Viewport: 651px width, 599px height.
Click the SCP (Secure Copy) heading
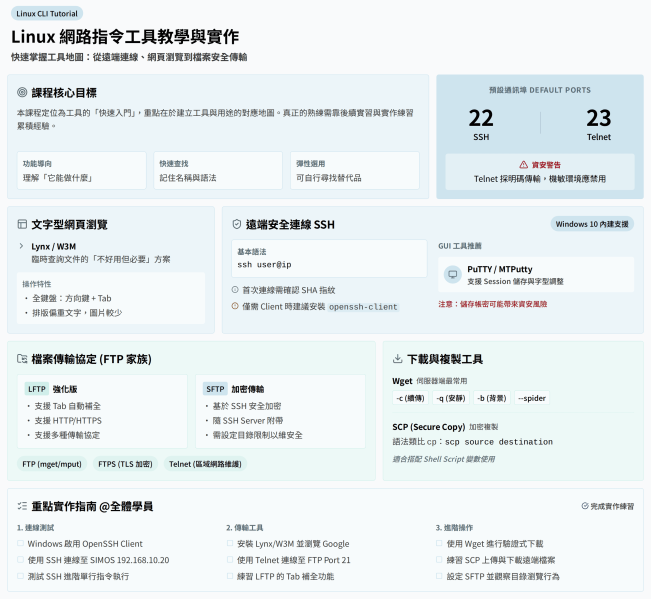point(428,427)
